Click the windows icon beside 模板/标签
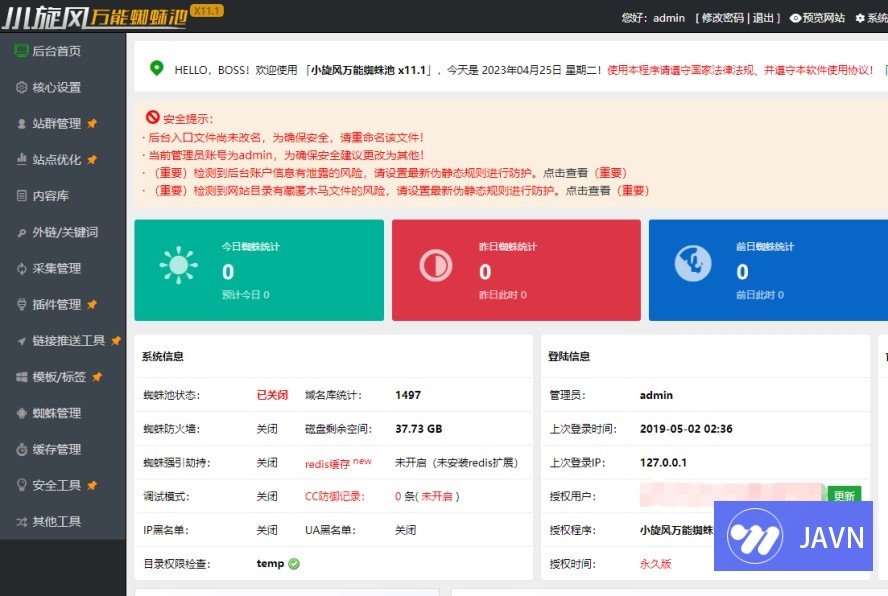This screenshot has width=888, height=596. [22, 377]
